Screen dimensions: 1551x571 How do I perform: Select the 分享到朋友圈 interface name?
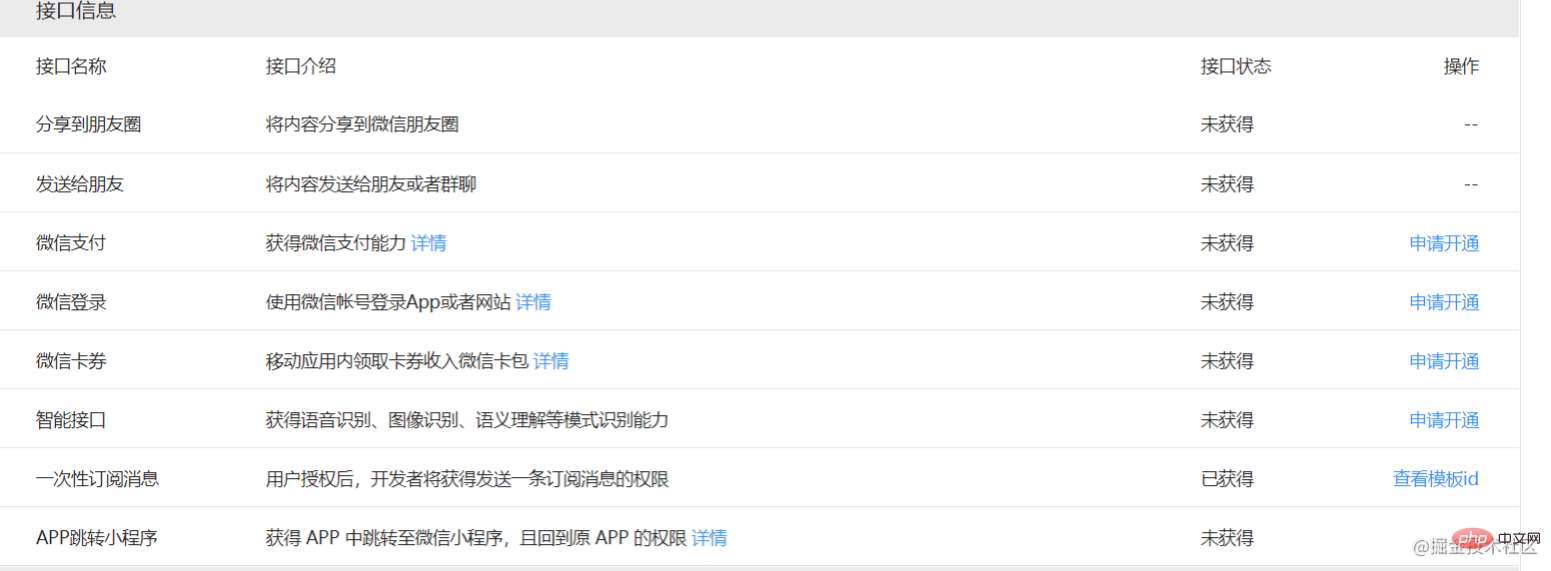pyautogui.click(x=89, y=125)
